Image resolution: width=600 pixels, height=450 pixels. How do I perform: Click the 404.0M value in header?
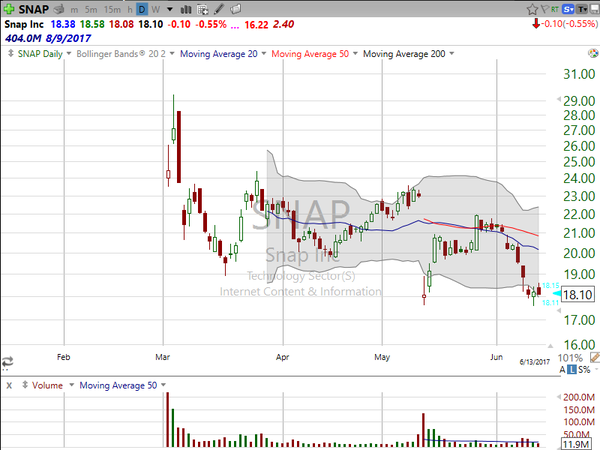23,38
